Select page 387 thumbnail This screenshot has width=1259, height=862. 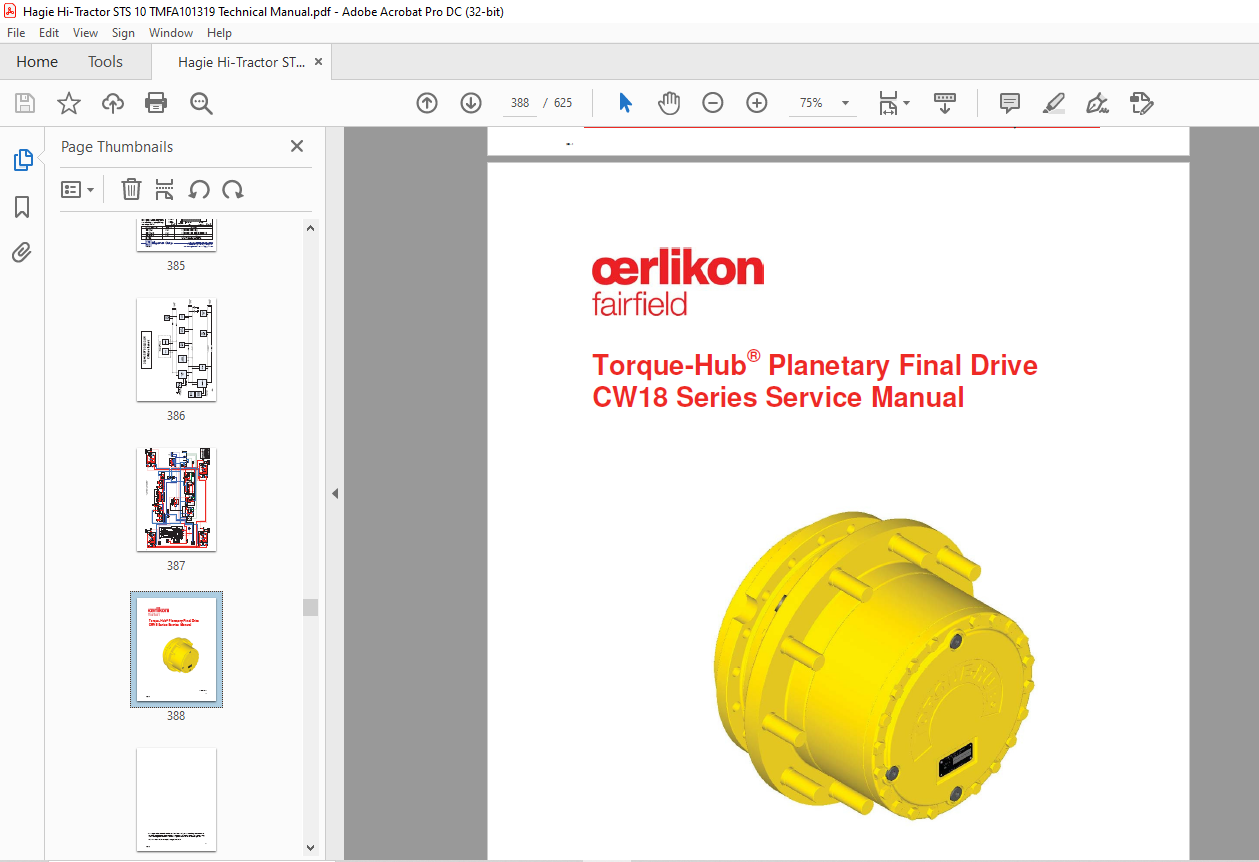(176, 499)
